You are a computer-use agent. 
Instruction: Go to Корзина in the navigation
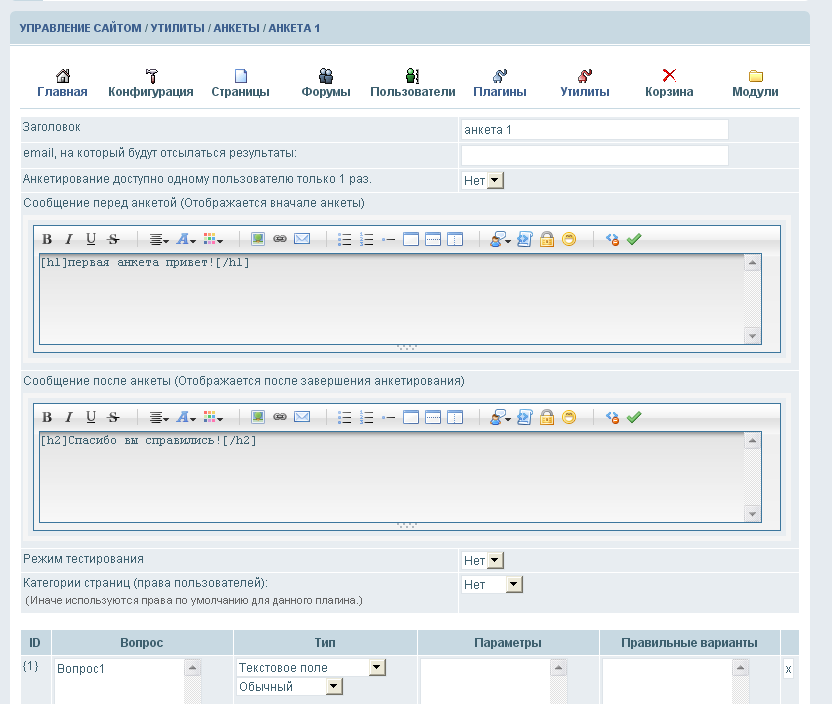pos(669,83)
